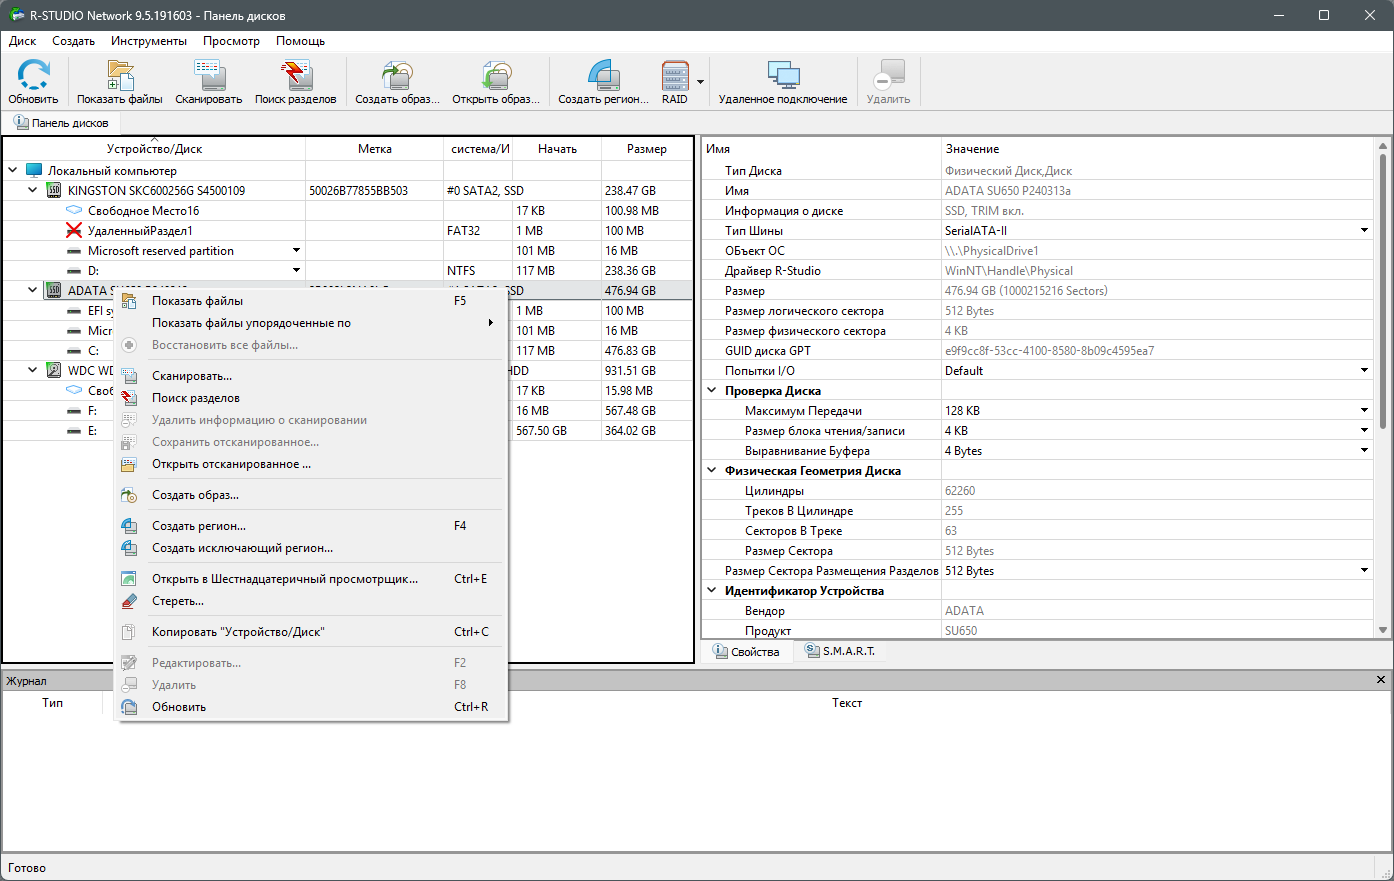Click Открыть образ toolbar icon
This screenshot has height=881, width=1394.
495,76
